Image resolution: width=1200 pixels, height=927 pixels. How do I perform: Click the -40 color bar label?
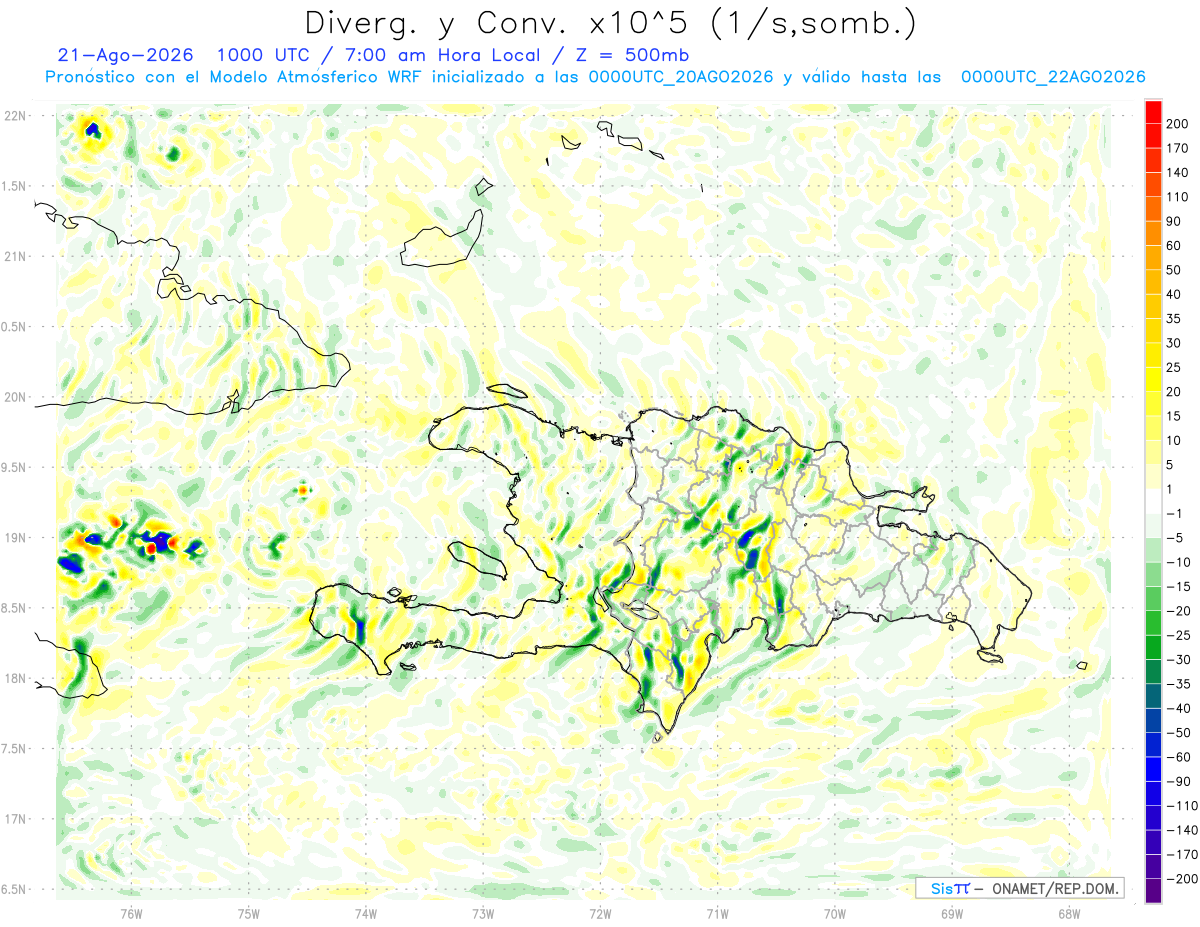[x=1181, y=708]
